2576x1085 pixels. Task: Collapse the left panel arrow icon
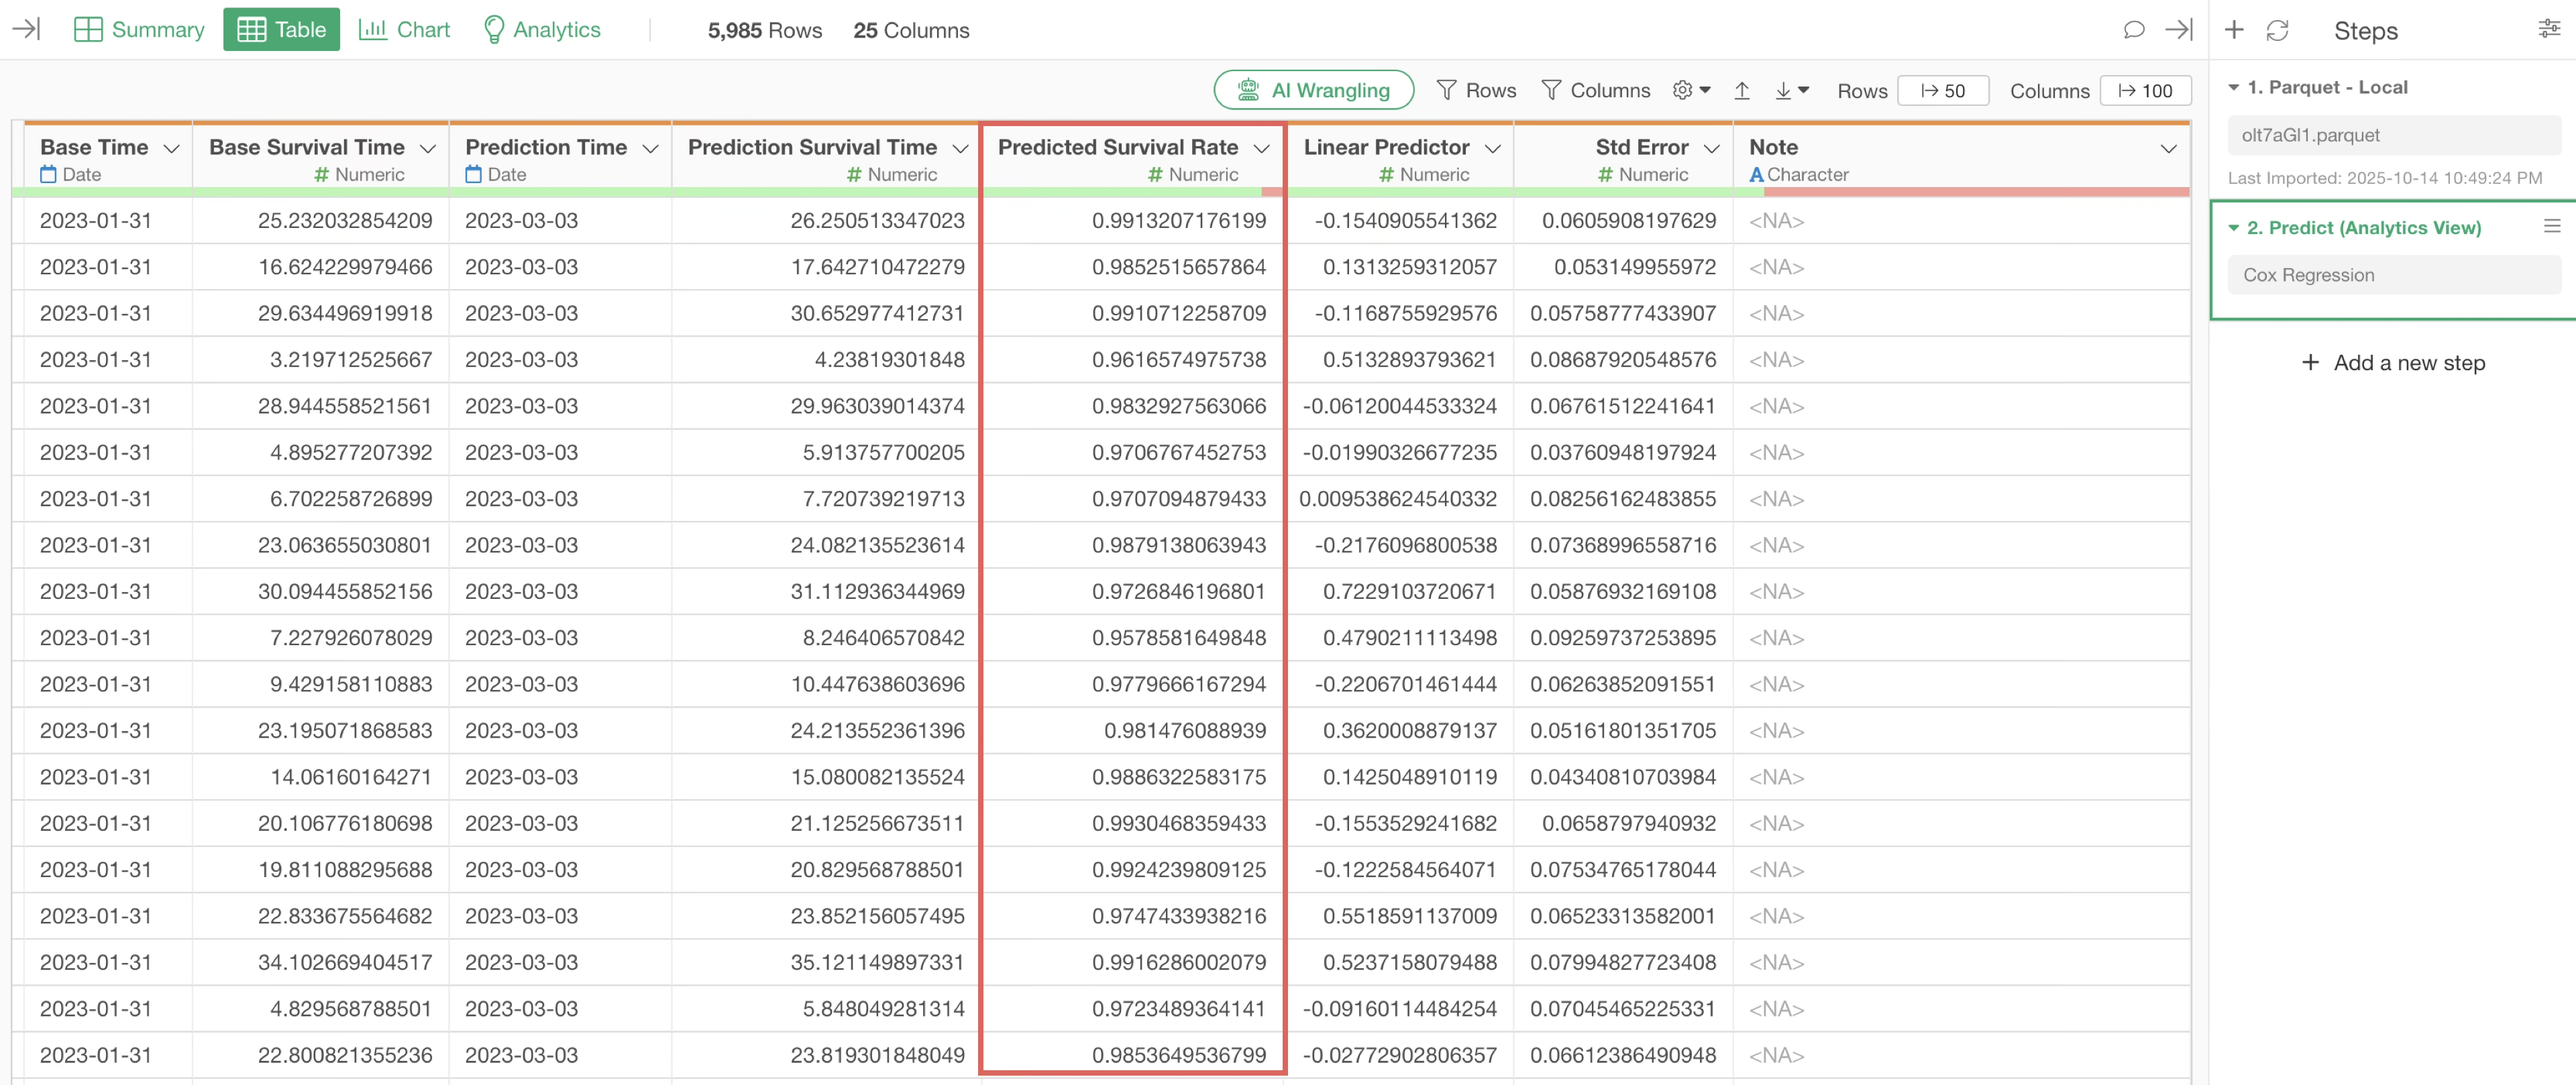pyautogui.click(x=26, y=29)
